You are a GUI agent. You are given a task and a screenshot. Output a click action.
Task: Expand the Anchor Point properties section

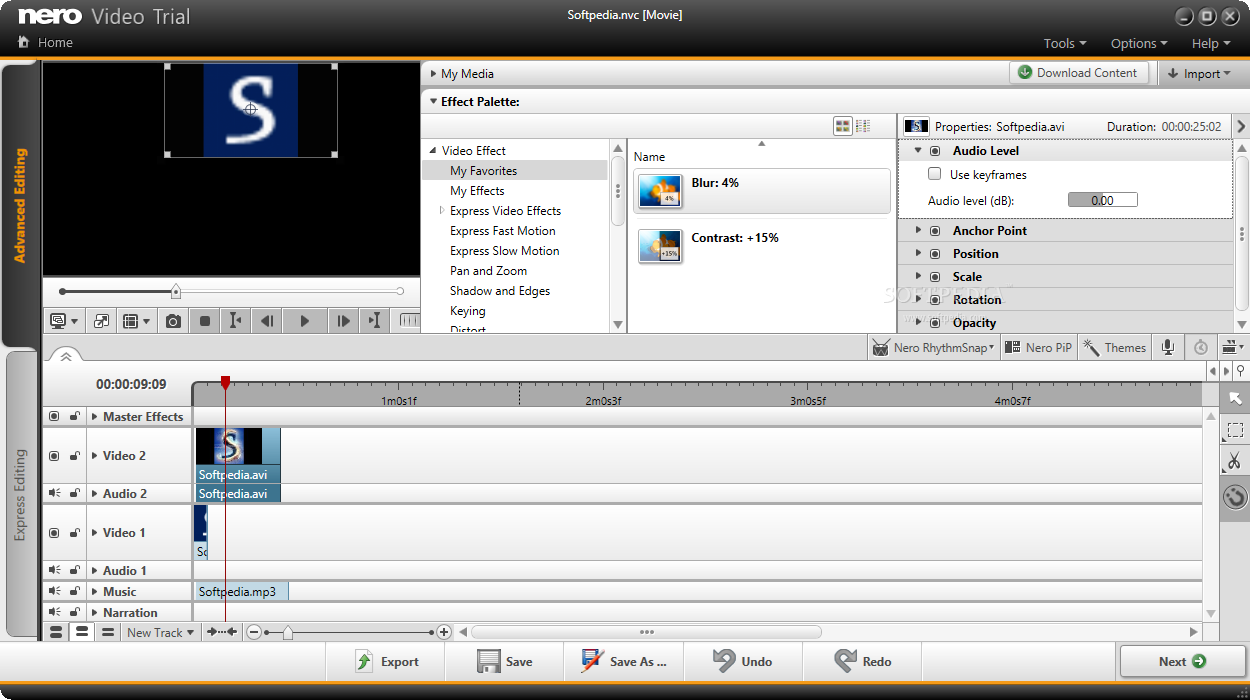pos(918,230)
